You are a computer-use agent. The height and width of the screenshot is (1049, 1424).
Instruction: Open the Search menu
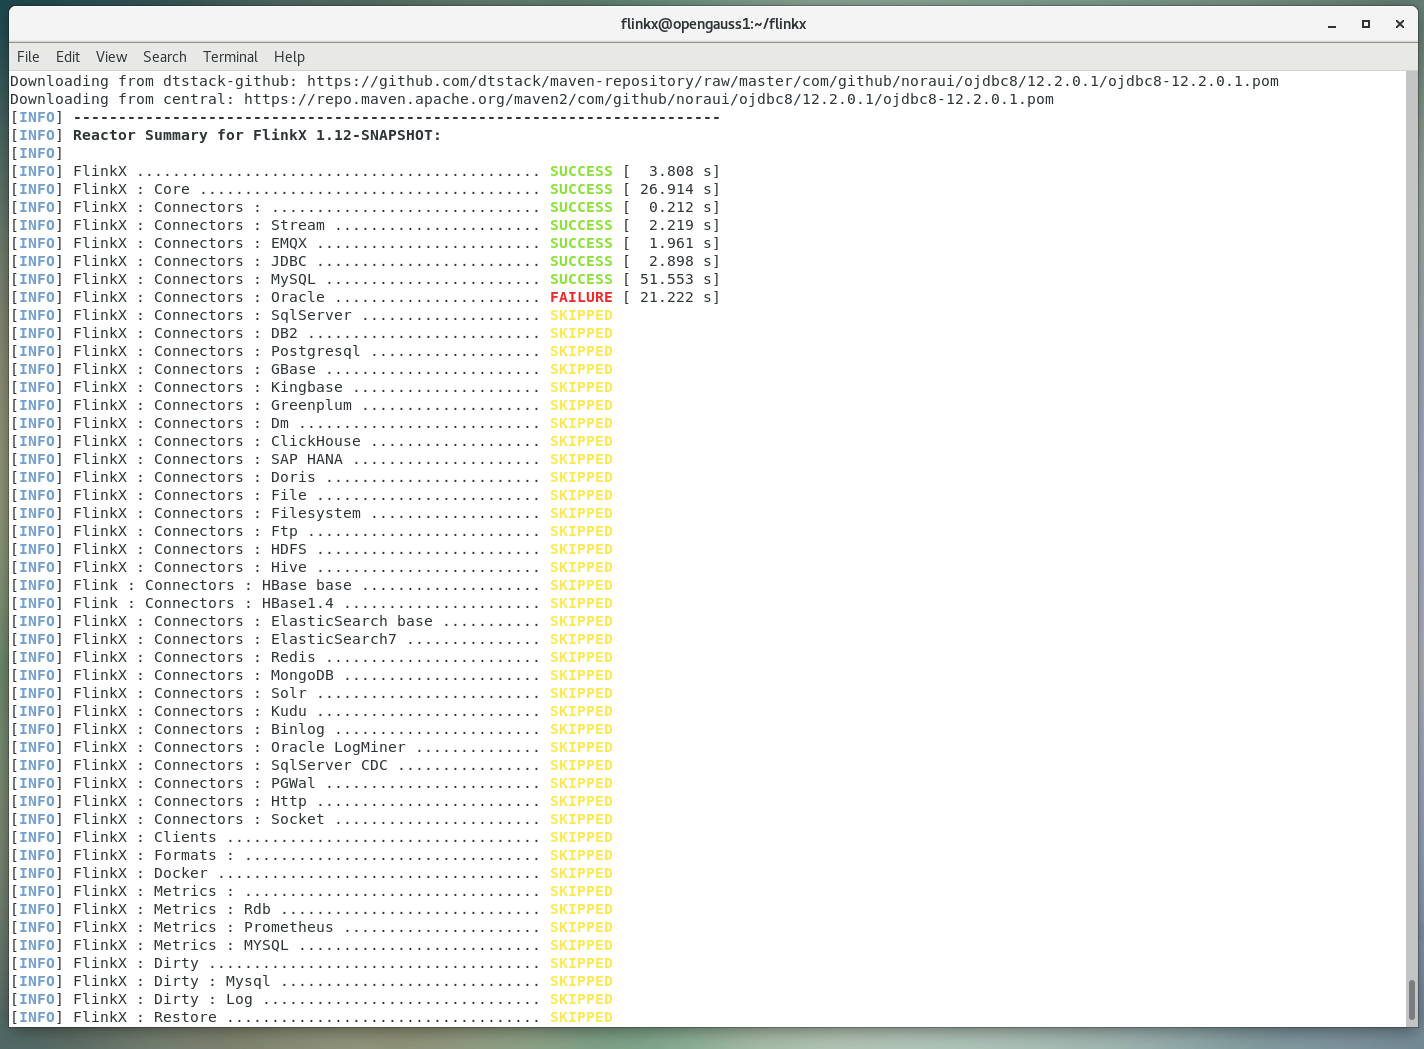[x=165, y=57]
